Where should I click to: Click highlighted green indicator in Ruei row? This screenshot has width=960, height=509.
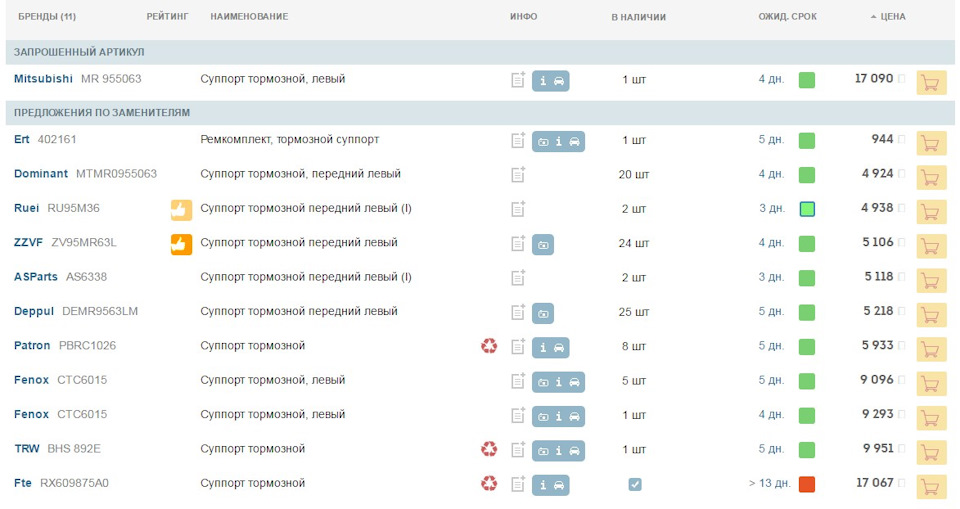[807, 209]
